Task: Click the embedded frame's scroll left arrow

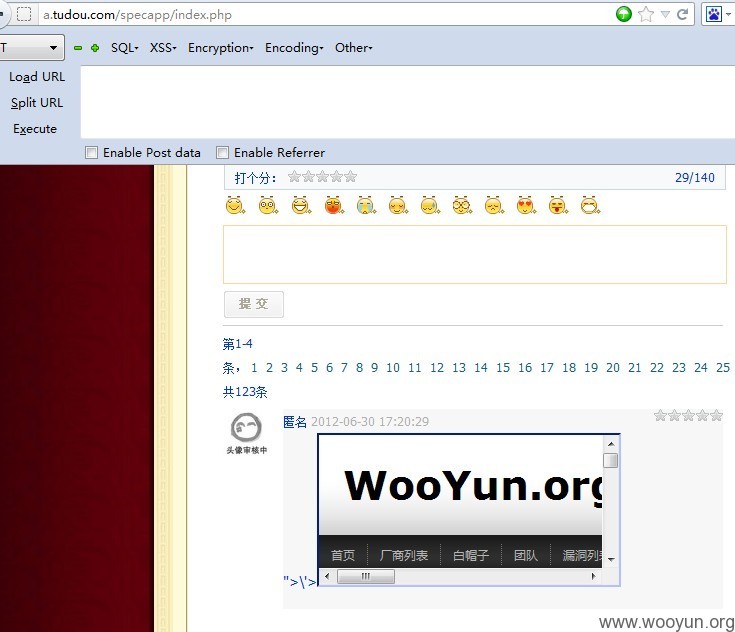Action: (x=327, y=576)
